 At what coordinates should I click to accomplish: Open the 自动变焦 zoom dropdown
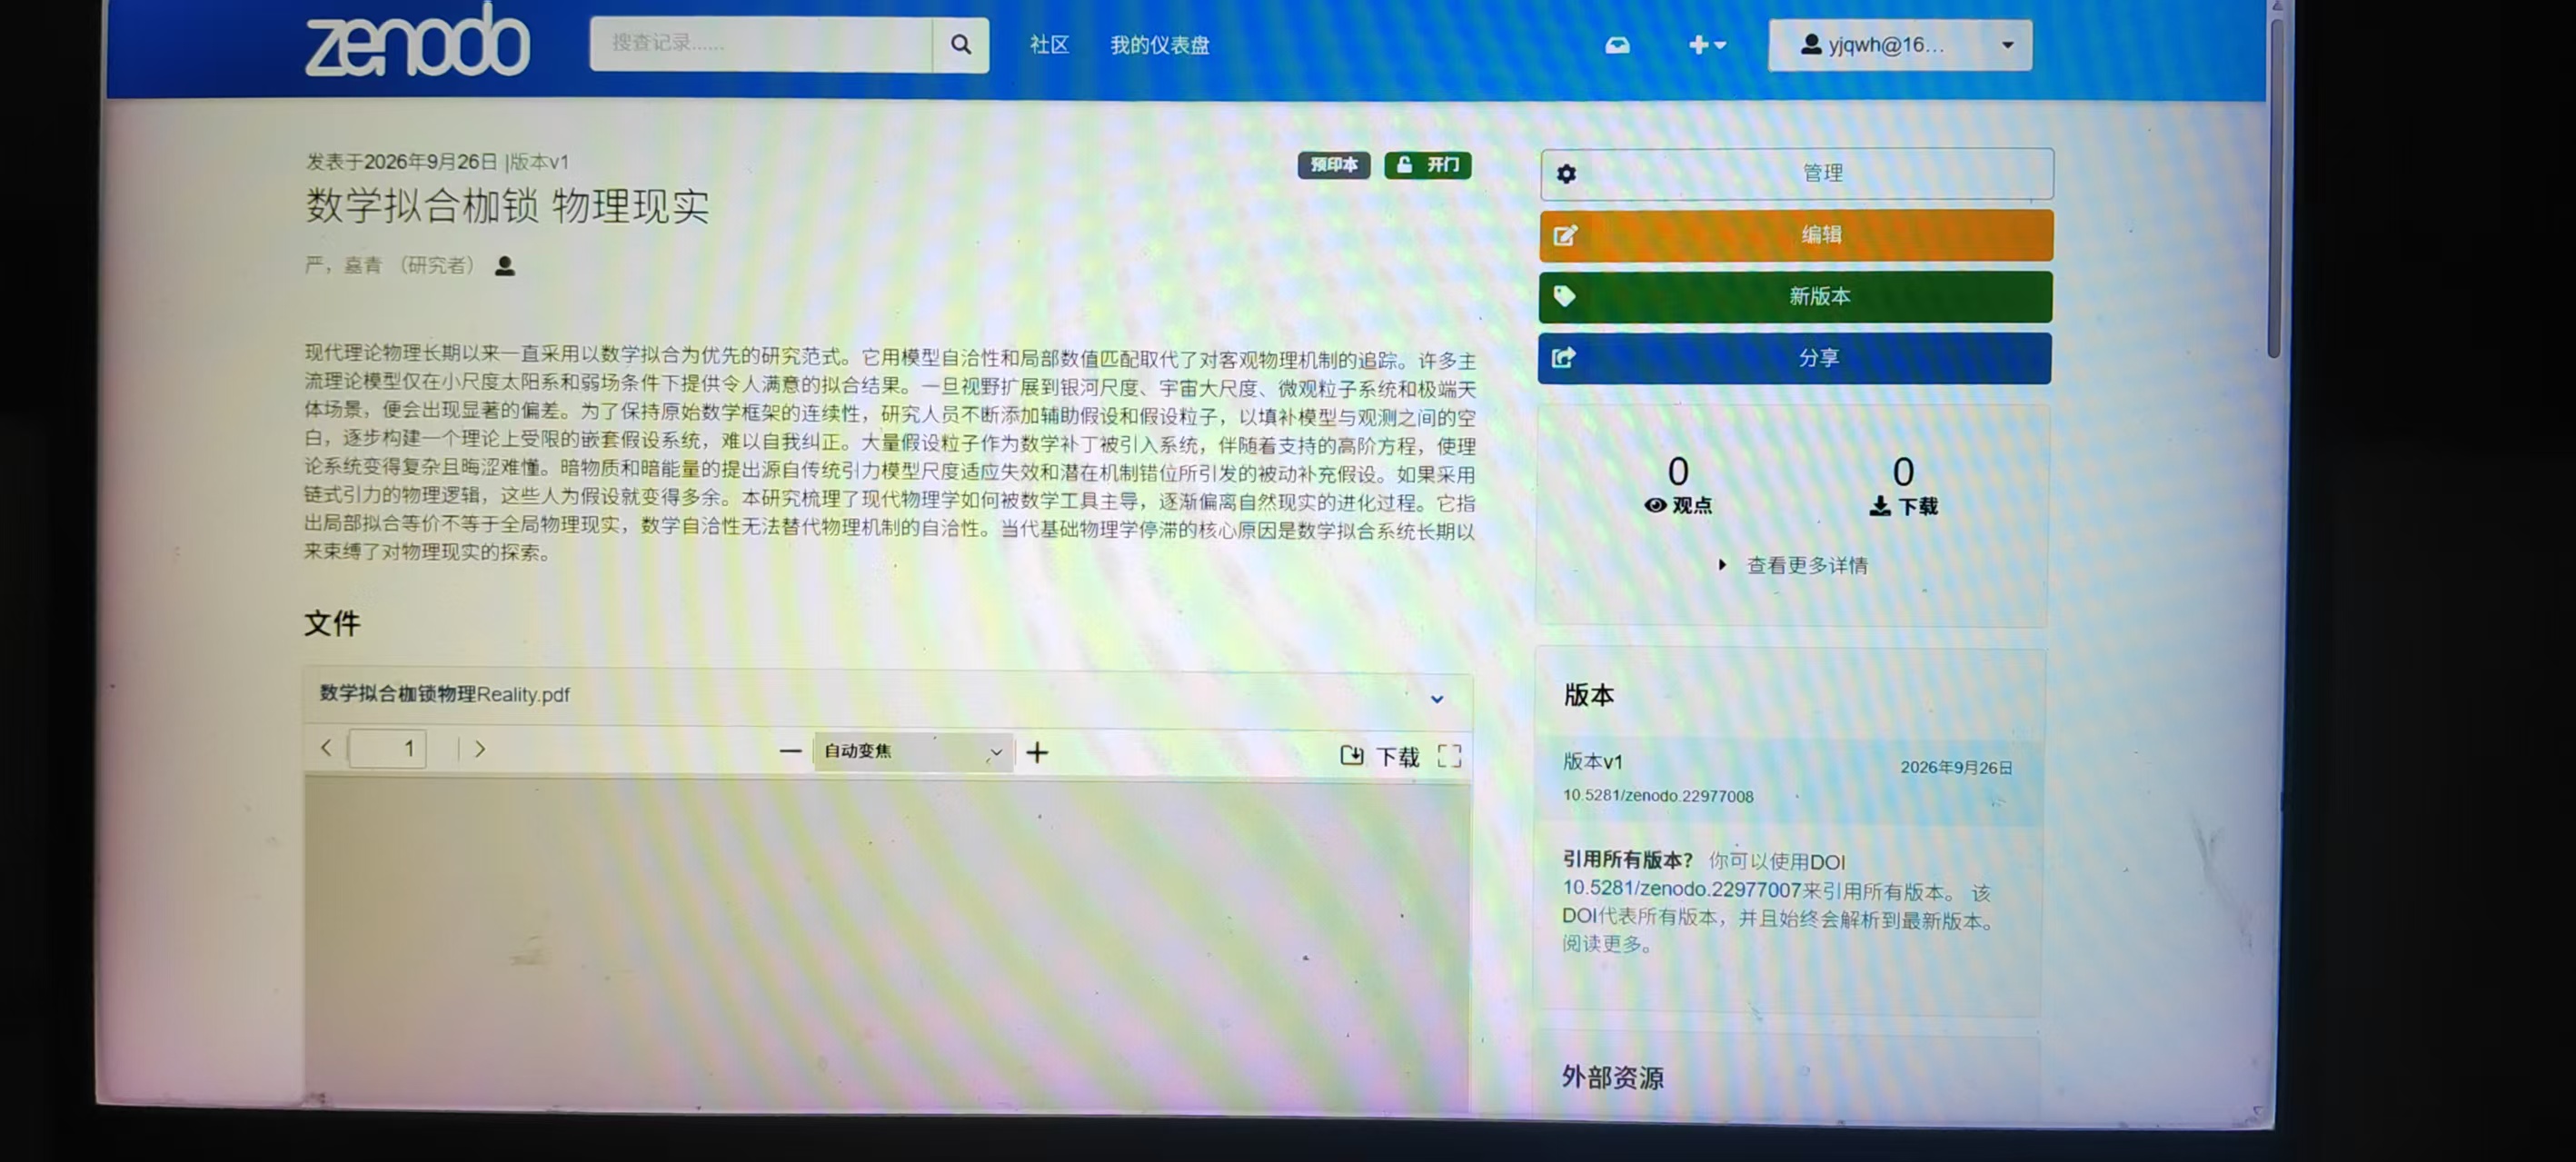(912, 751)
